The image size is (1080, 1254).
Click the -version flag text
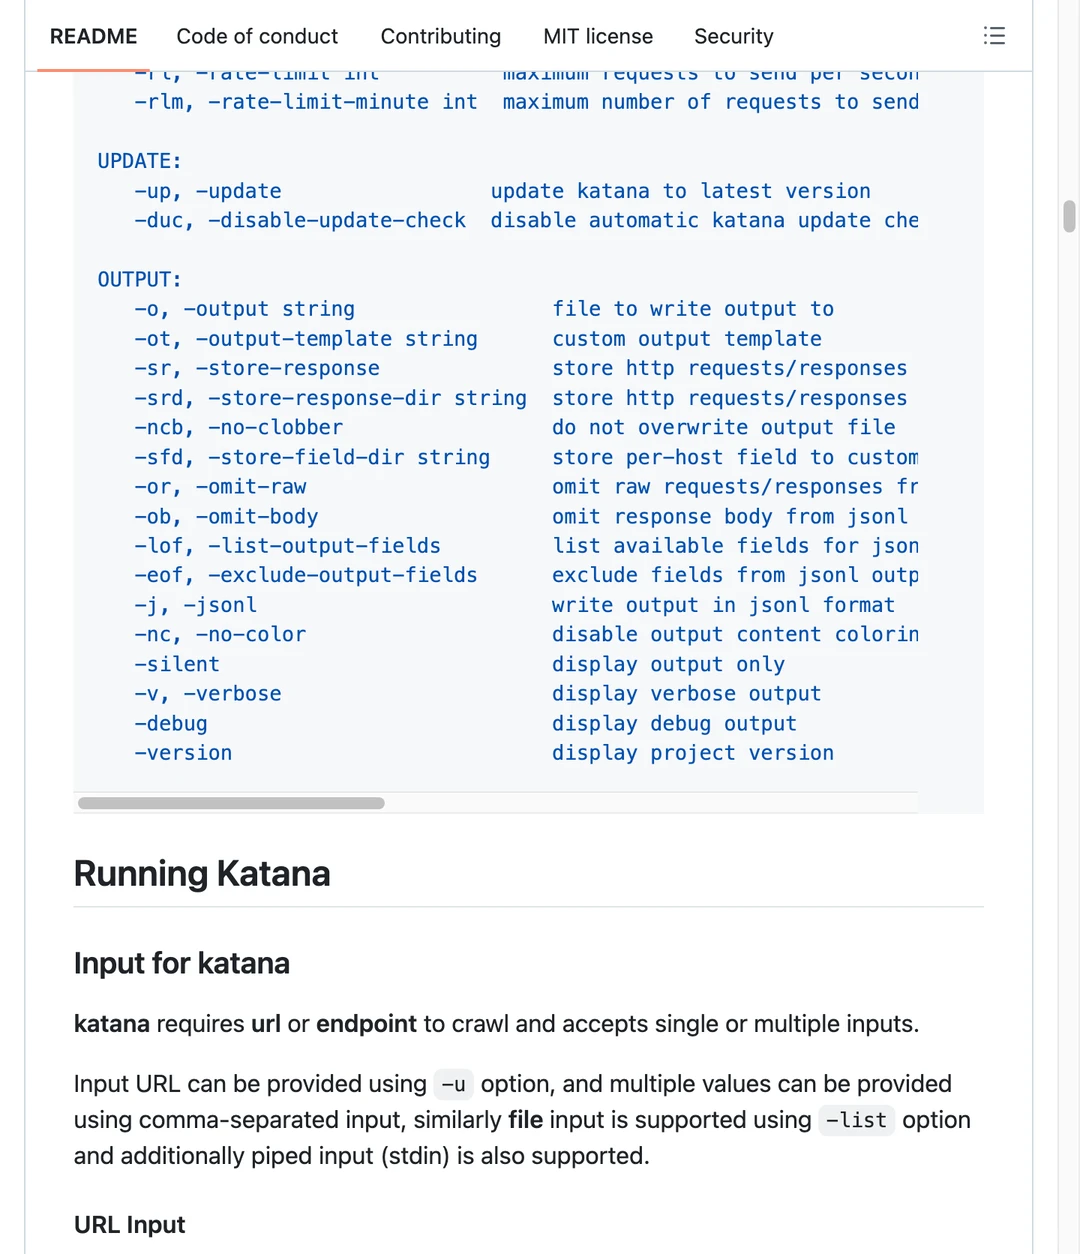[183, 753]
